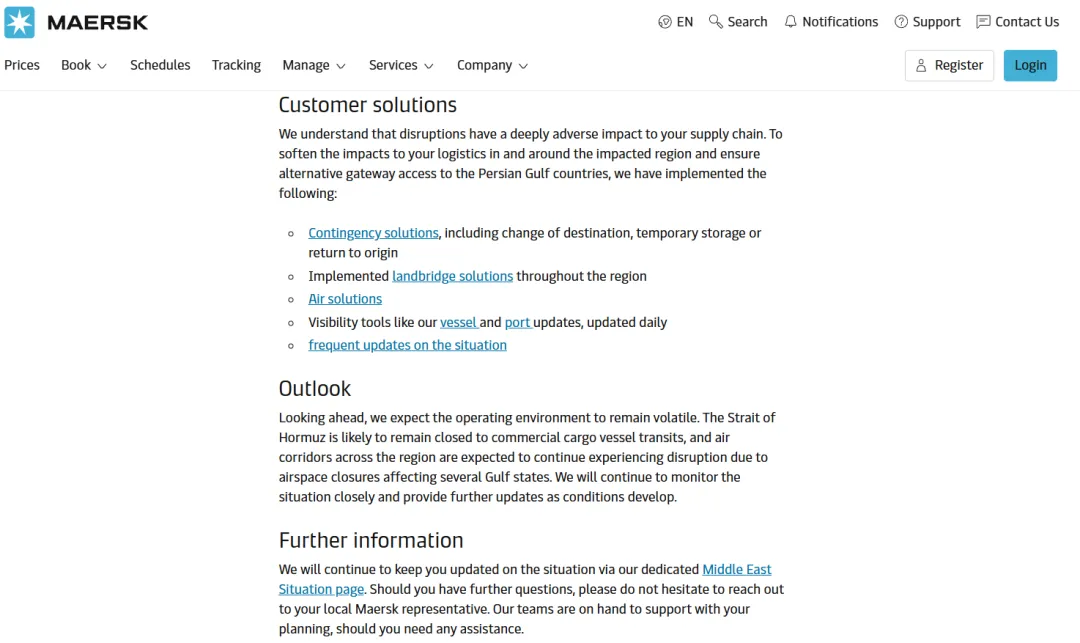Expand the Book dropdown chevron
This screenshot has height=643, width=1080.
(x=102, y=66)
